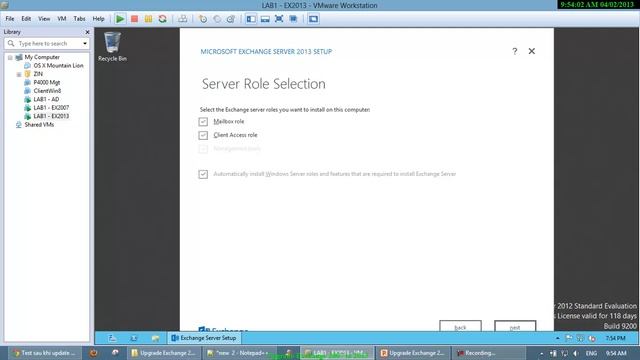Expand the ZIN folder node

(x=19, y=74)
